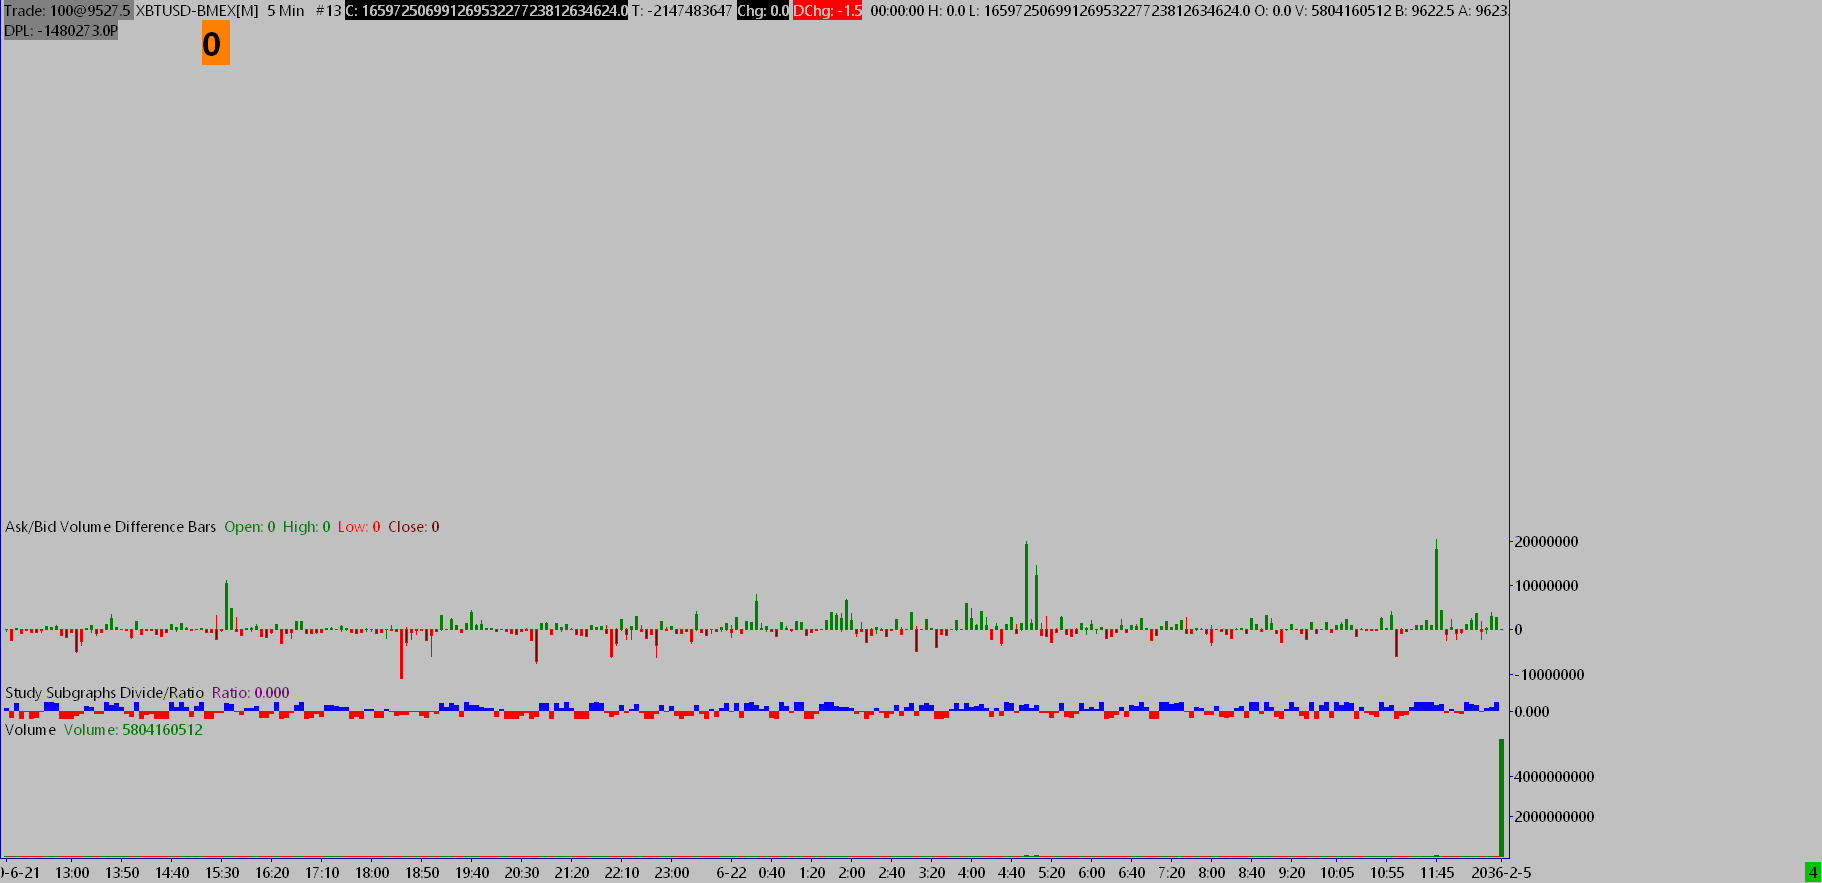This screenshot has height=883, width=1822.
Task: Click 'Ask/Bid Volume Difference Bars' study label
Action: (111, 526)
